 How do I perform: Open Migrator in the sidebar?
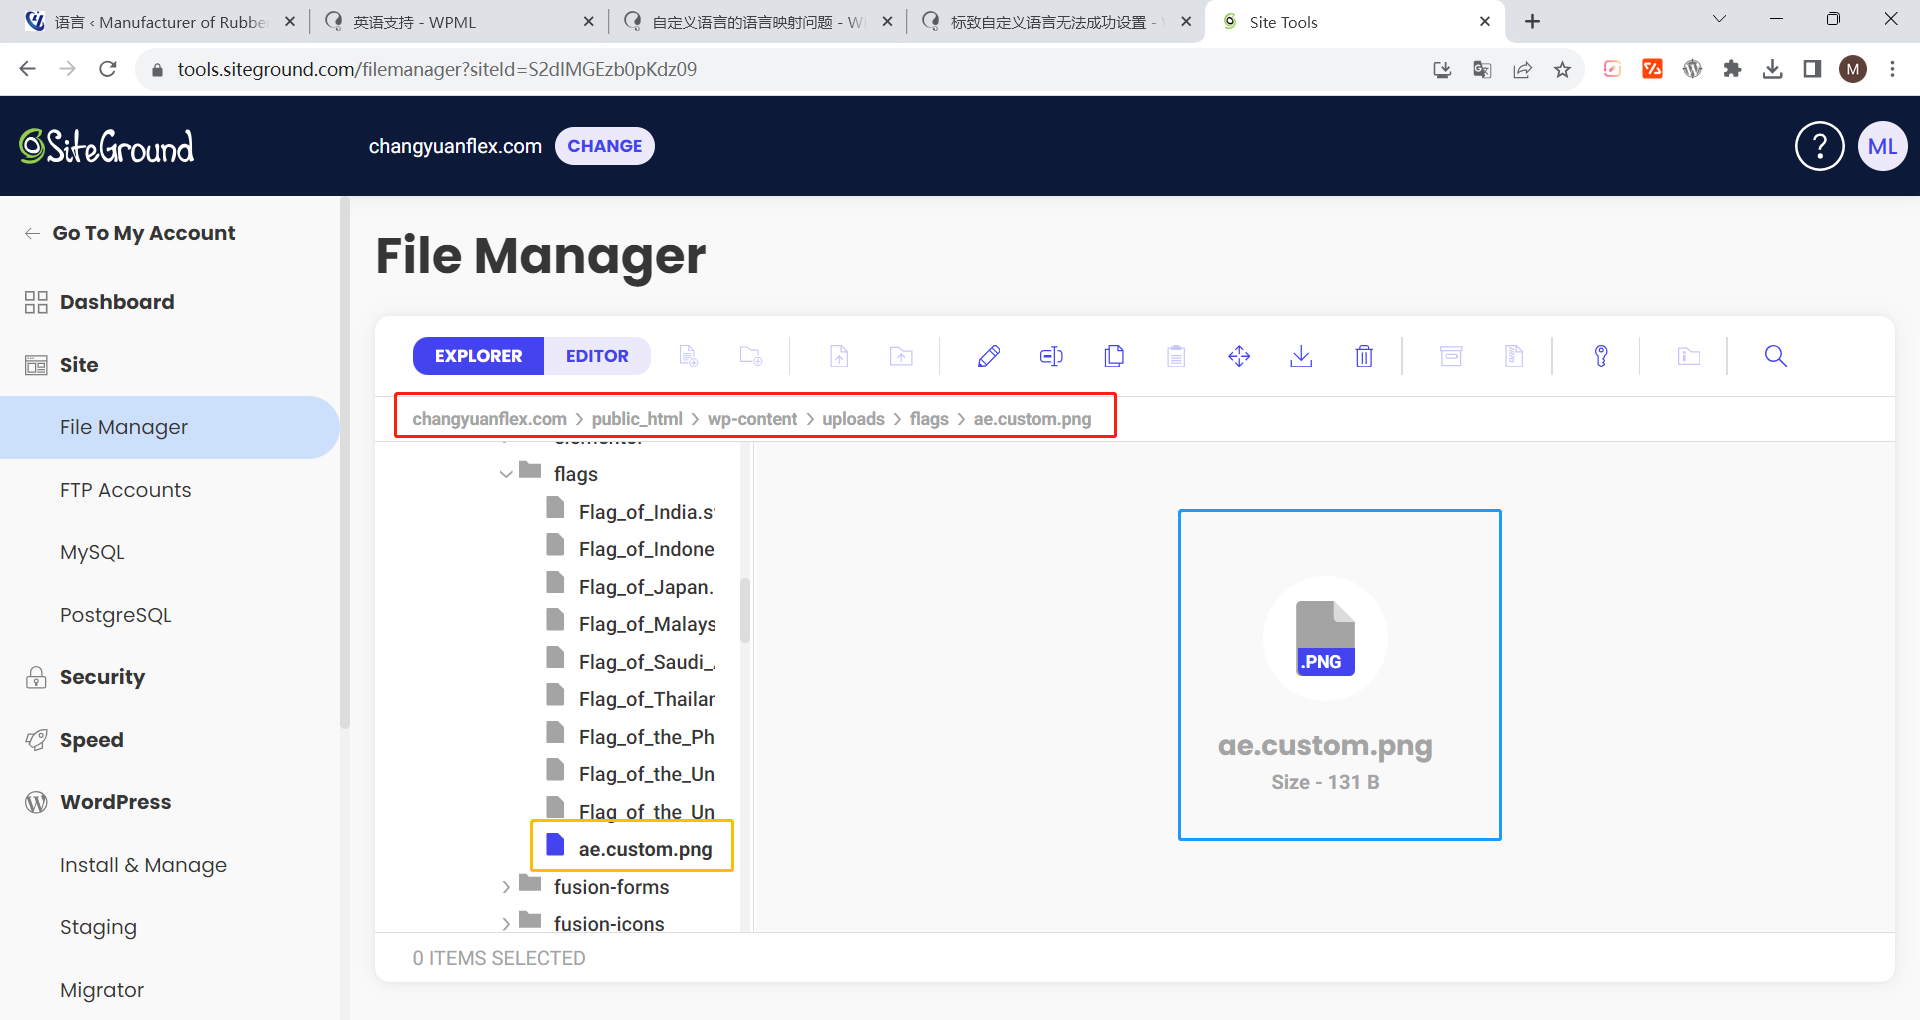tap(101, 990)
